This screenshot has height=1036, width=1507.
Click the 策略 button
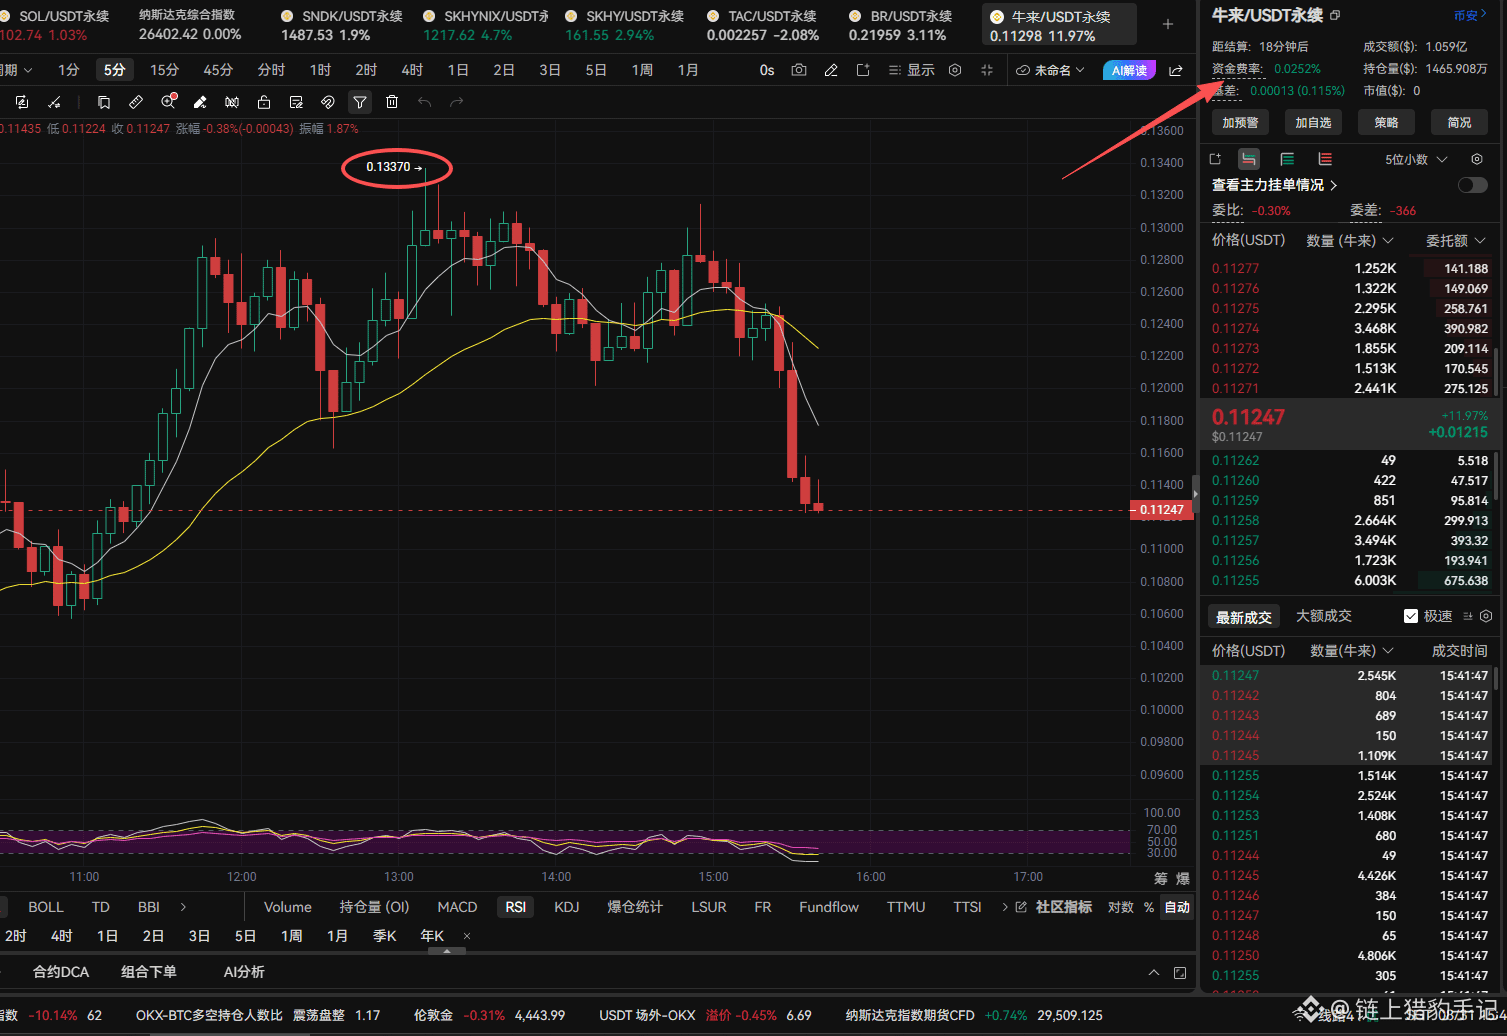pos(1386,122)
